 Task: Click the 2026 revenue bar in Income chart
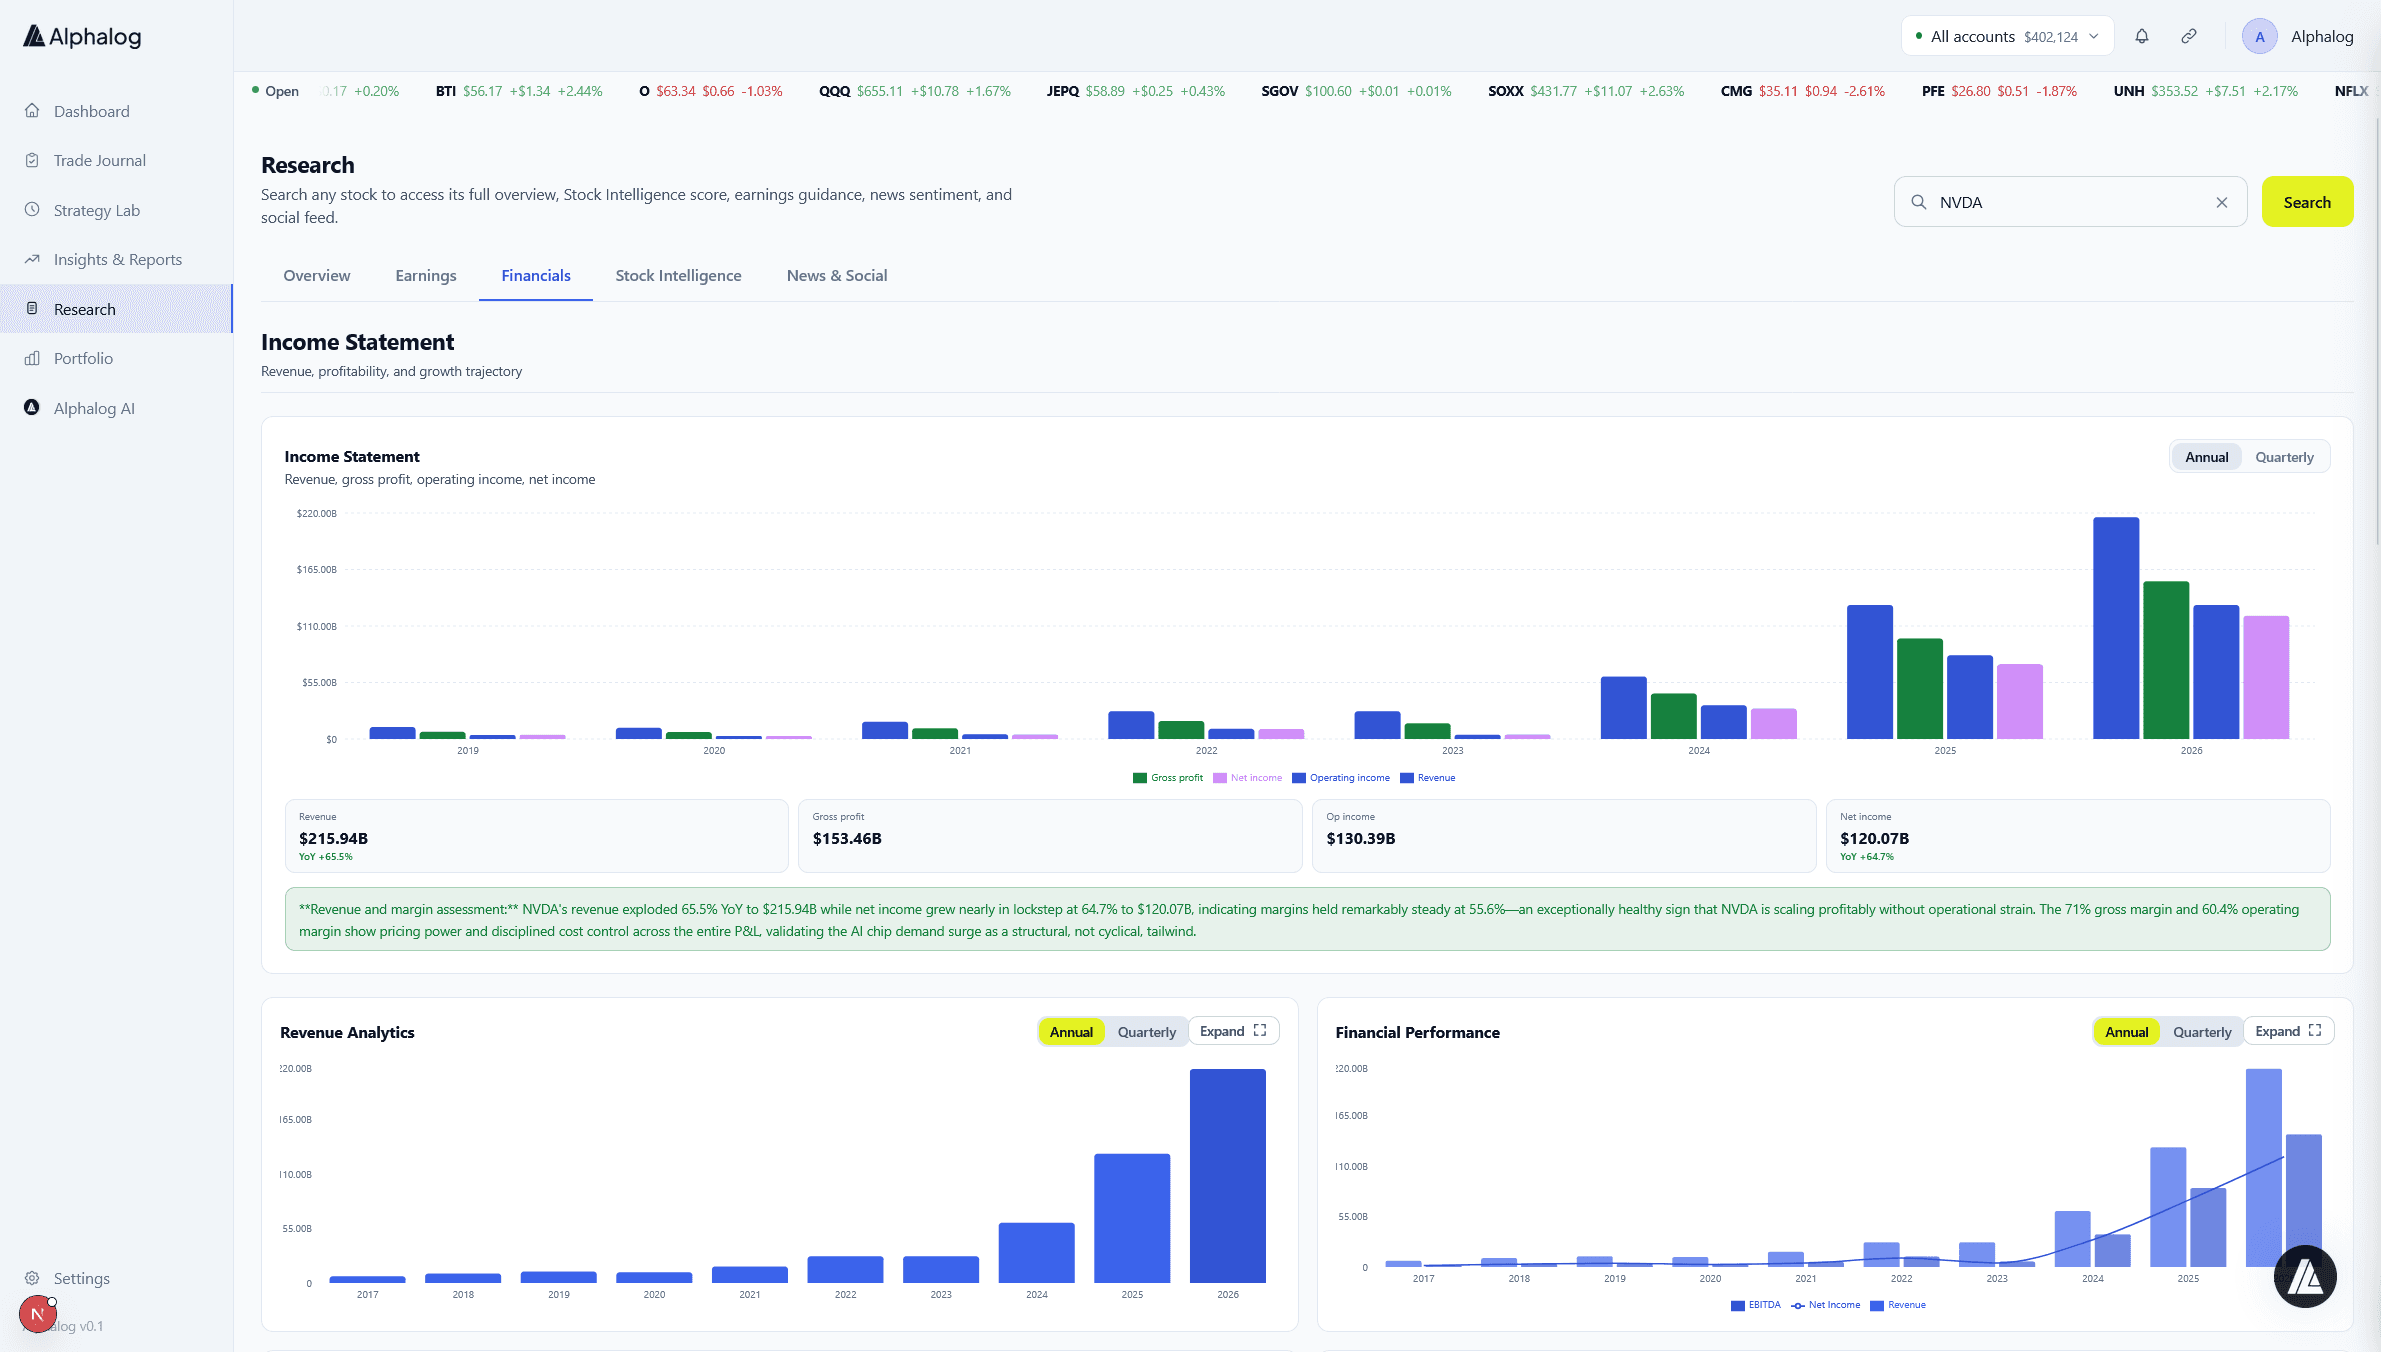pos(2116,628)
